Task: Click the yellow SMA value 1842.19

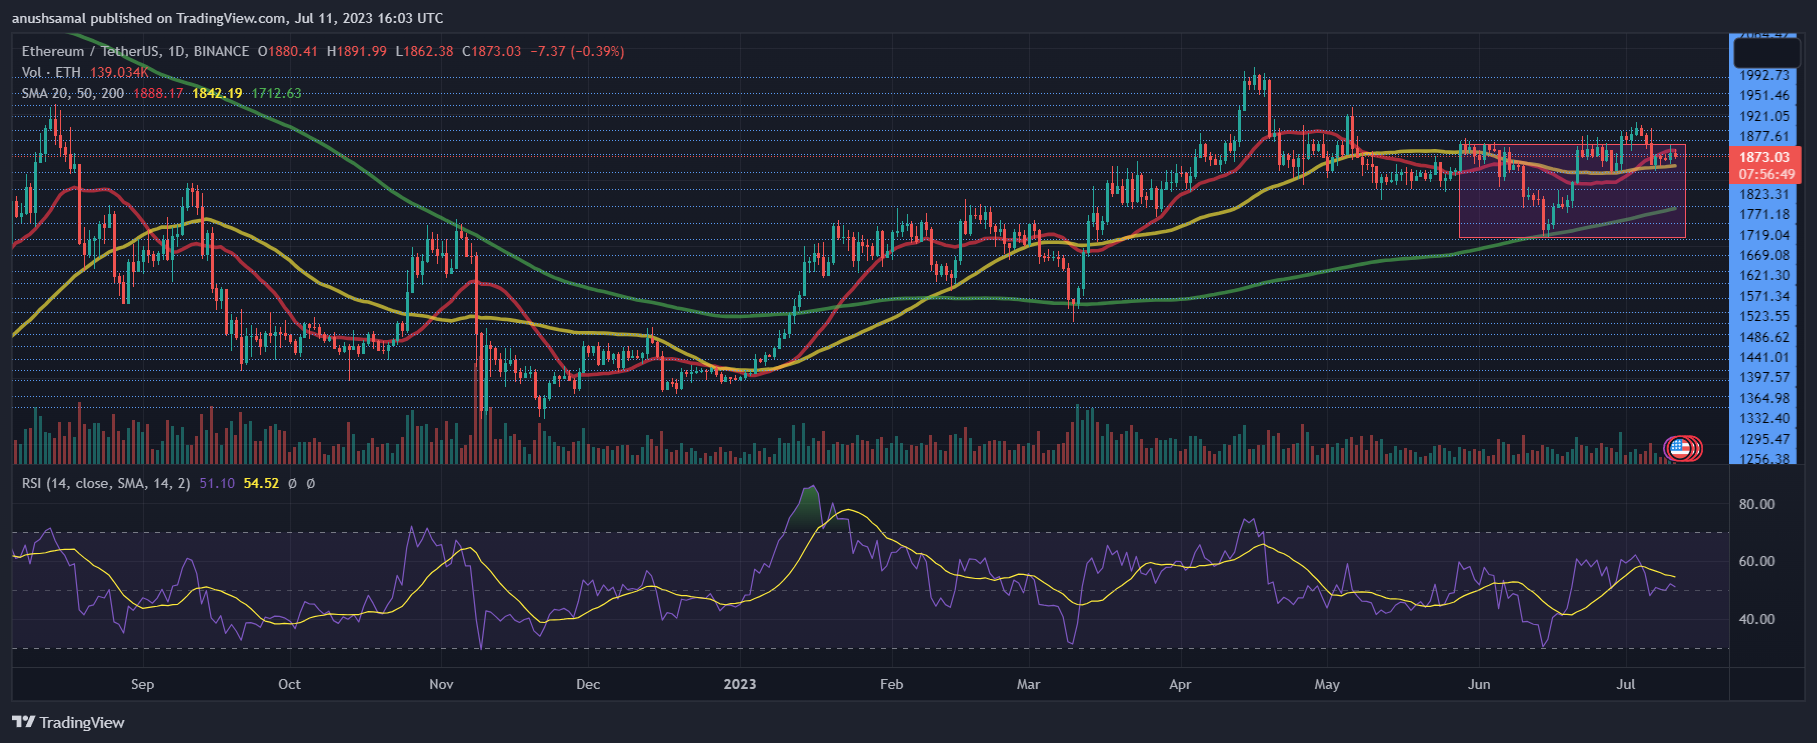Action: (217, 93)
